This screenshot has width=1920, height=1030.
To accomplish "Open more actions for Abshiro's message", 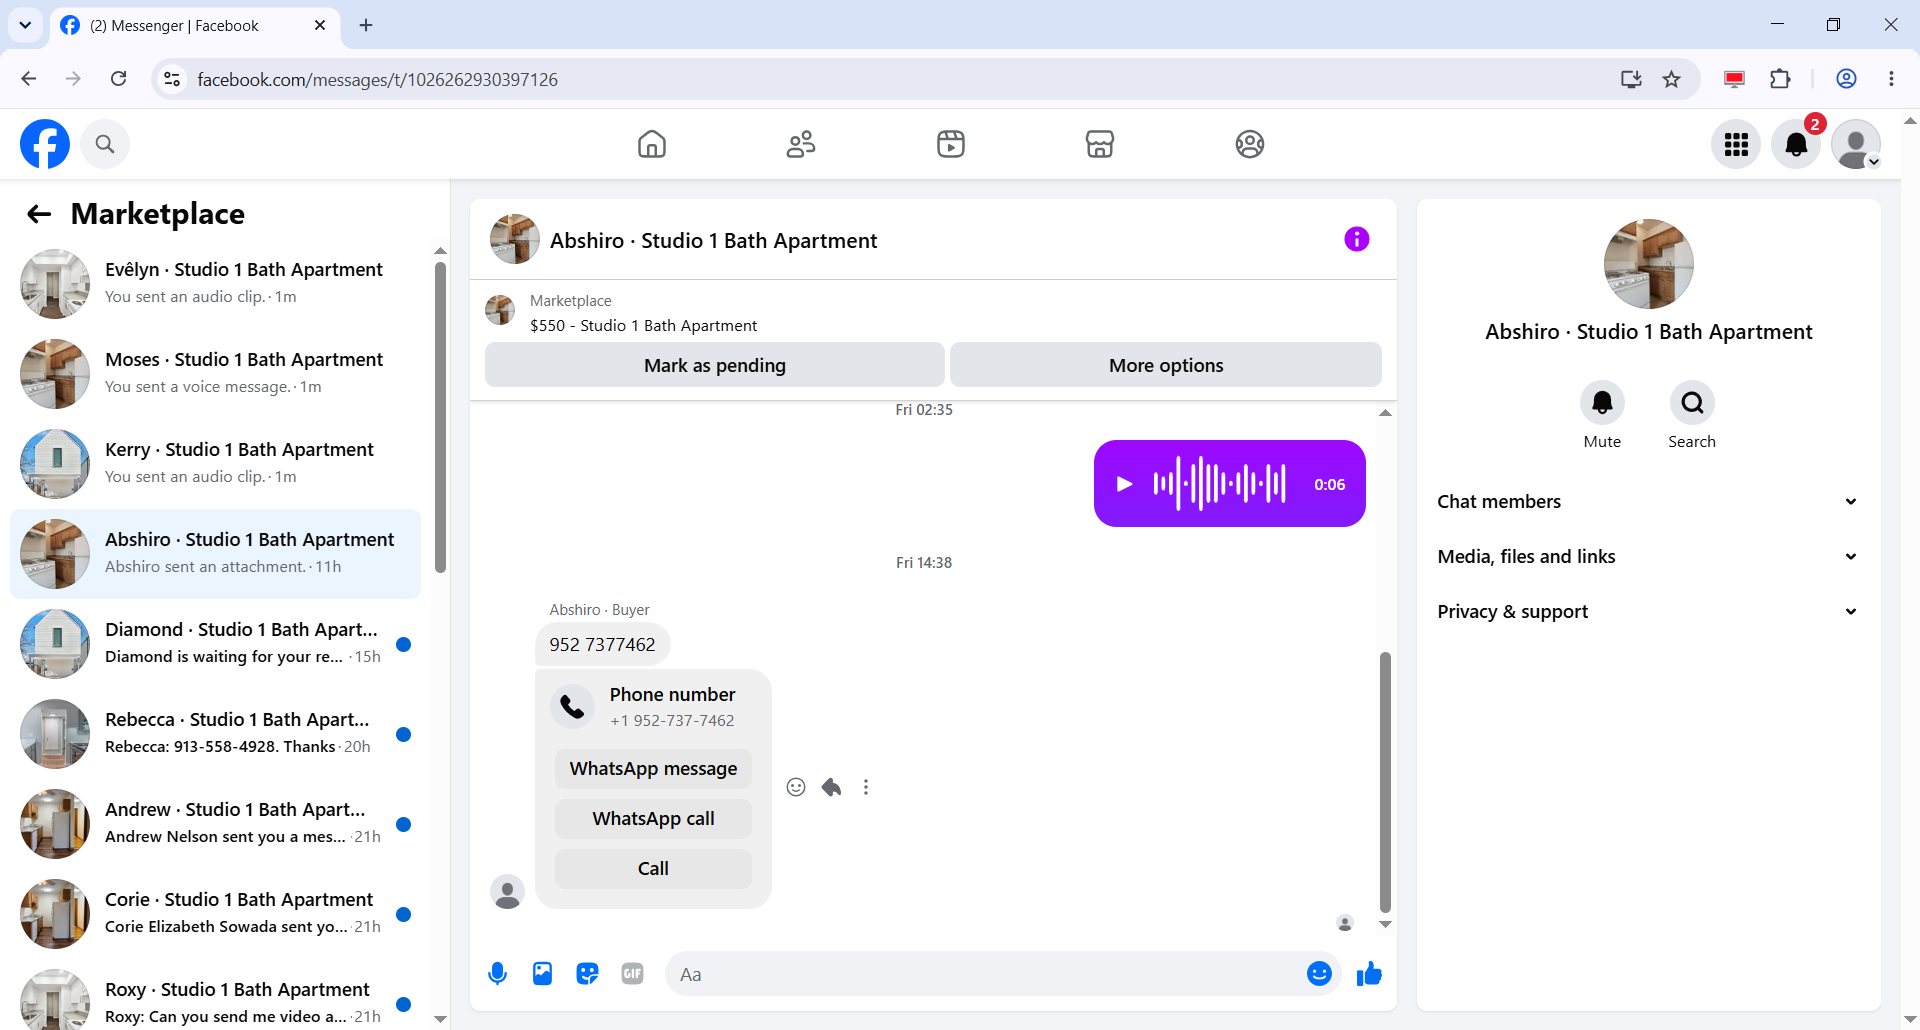I will pos(866,787).
